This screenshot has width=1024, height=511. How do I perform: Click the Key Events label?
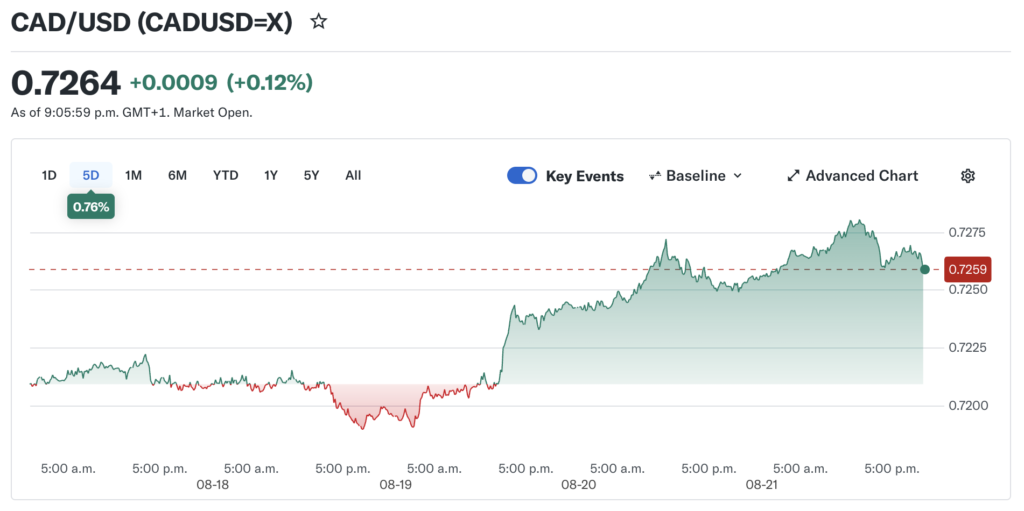(x=584, y=176)
